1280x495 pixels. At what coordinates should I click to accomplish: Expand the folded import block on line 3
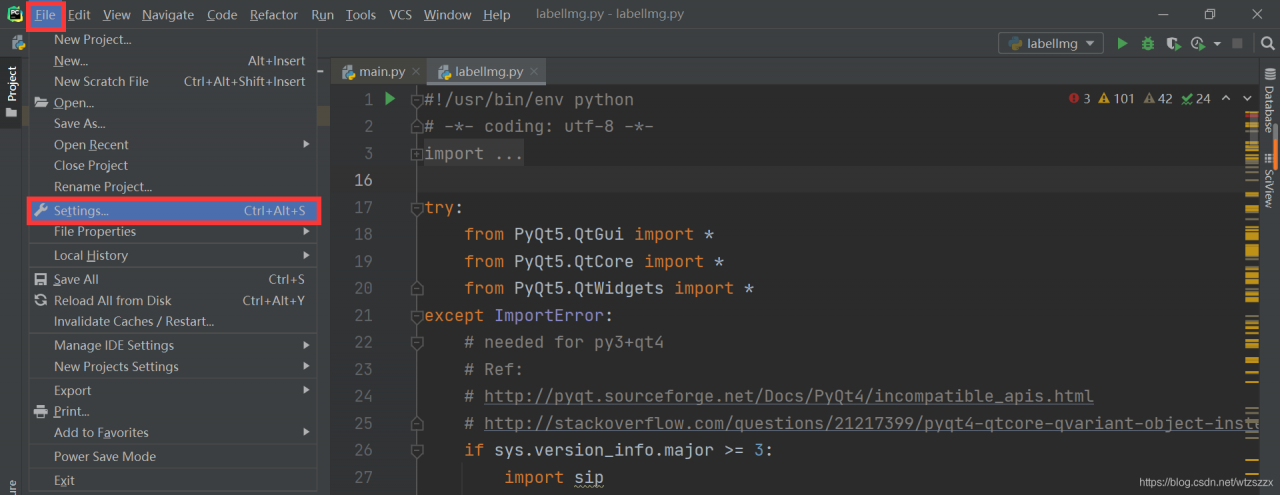tap(416, 154)
